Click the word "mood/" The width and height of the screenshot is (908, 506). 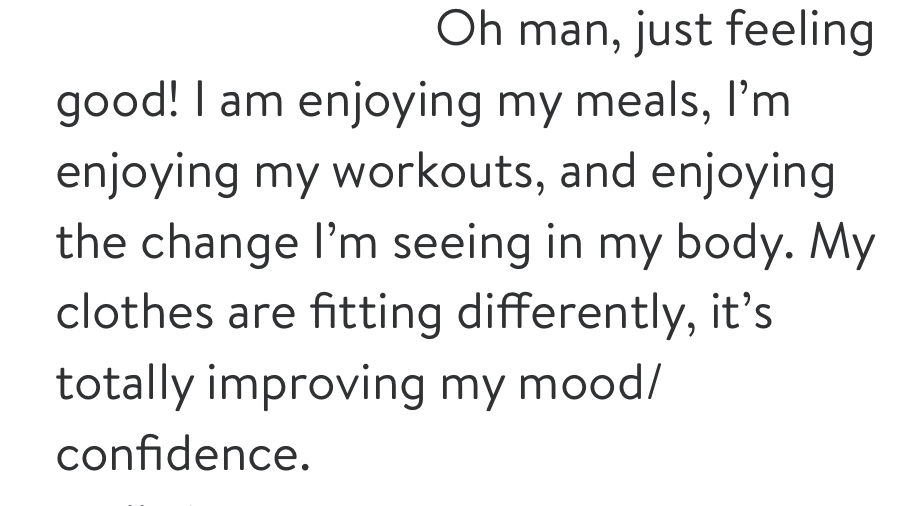click(x=588, y=384)
